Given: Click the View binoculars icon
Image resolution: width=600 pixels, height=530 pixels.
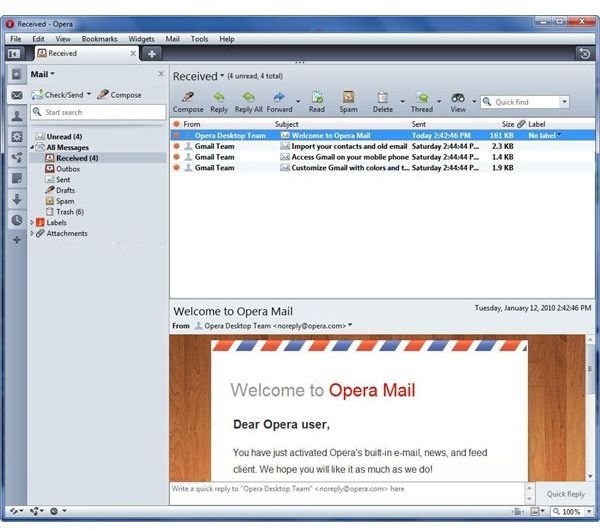Looking at the screenshot, I should click(458, 98).
